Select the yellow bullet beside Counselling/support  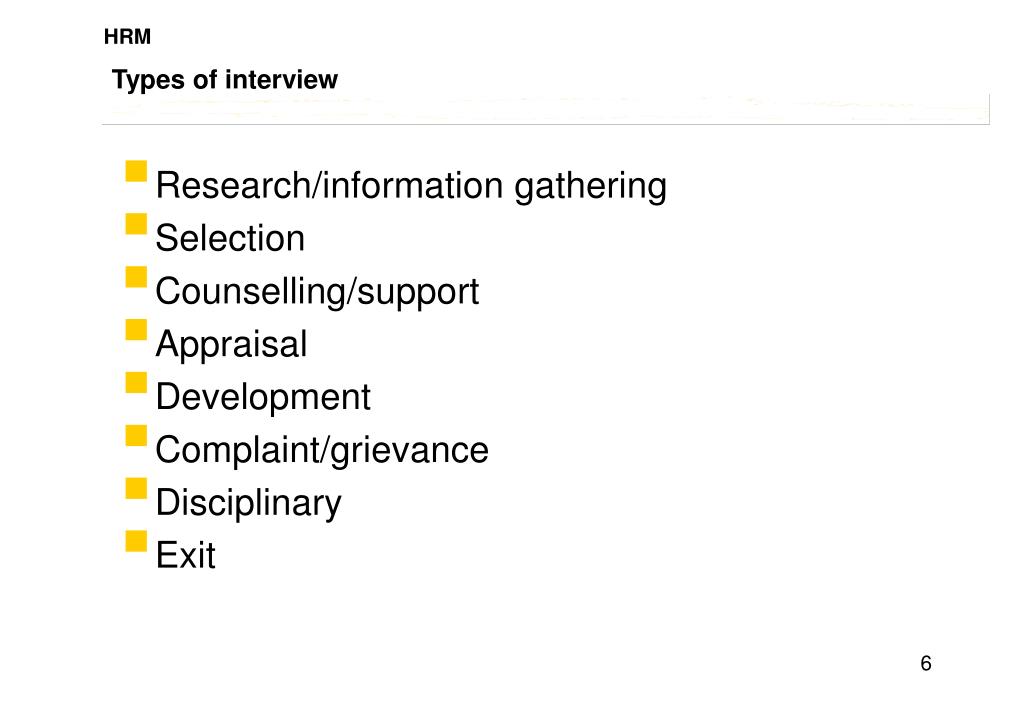(x=136, y=276)
